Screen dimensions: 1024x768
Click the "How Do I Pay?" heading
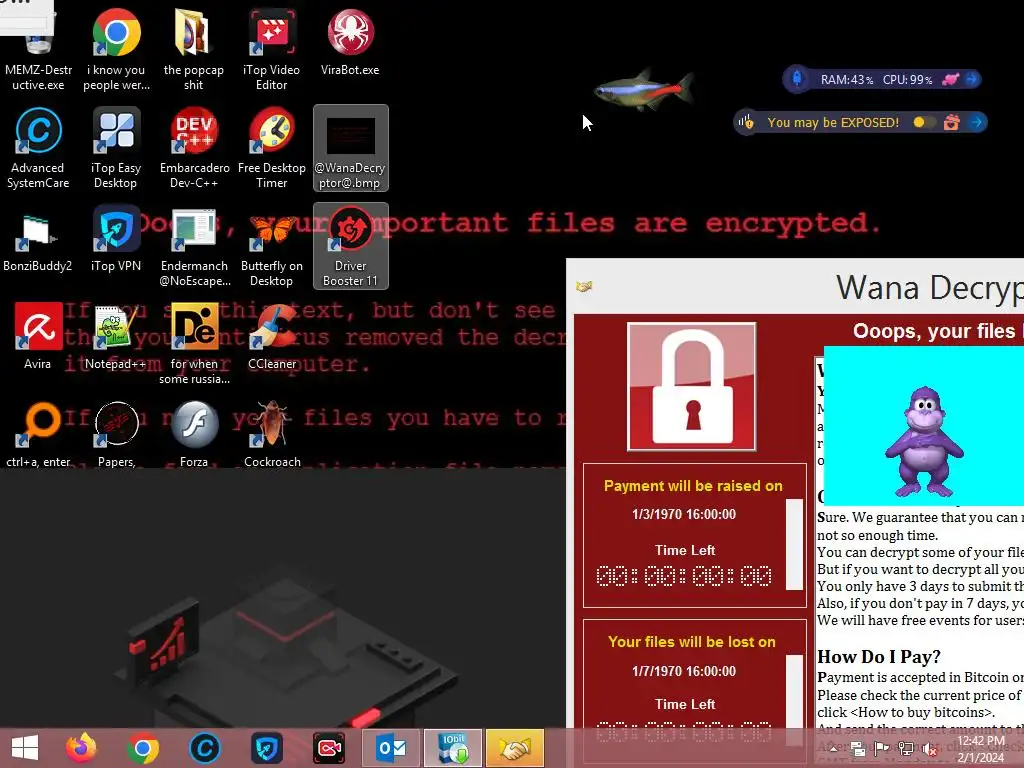coord(878,656)
